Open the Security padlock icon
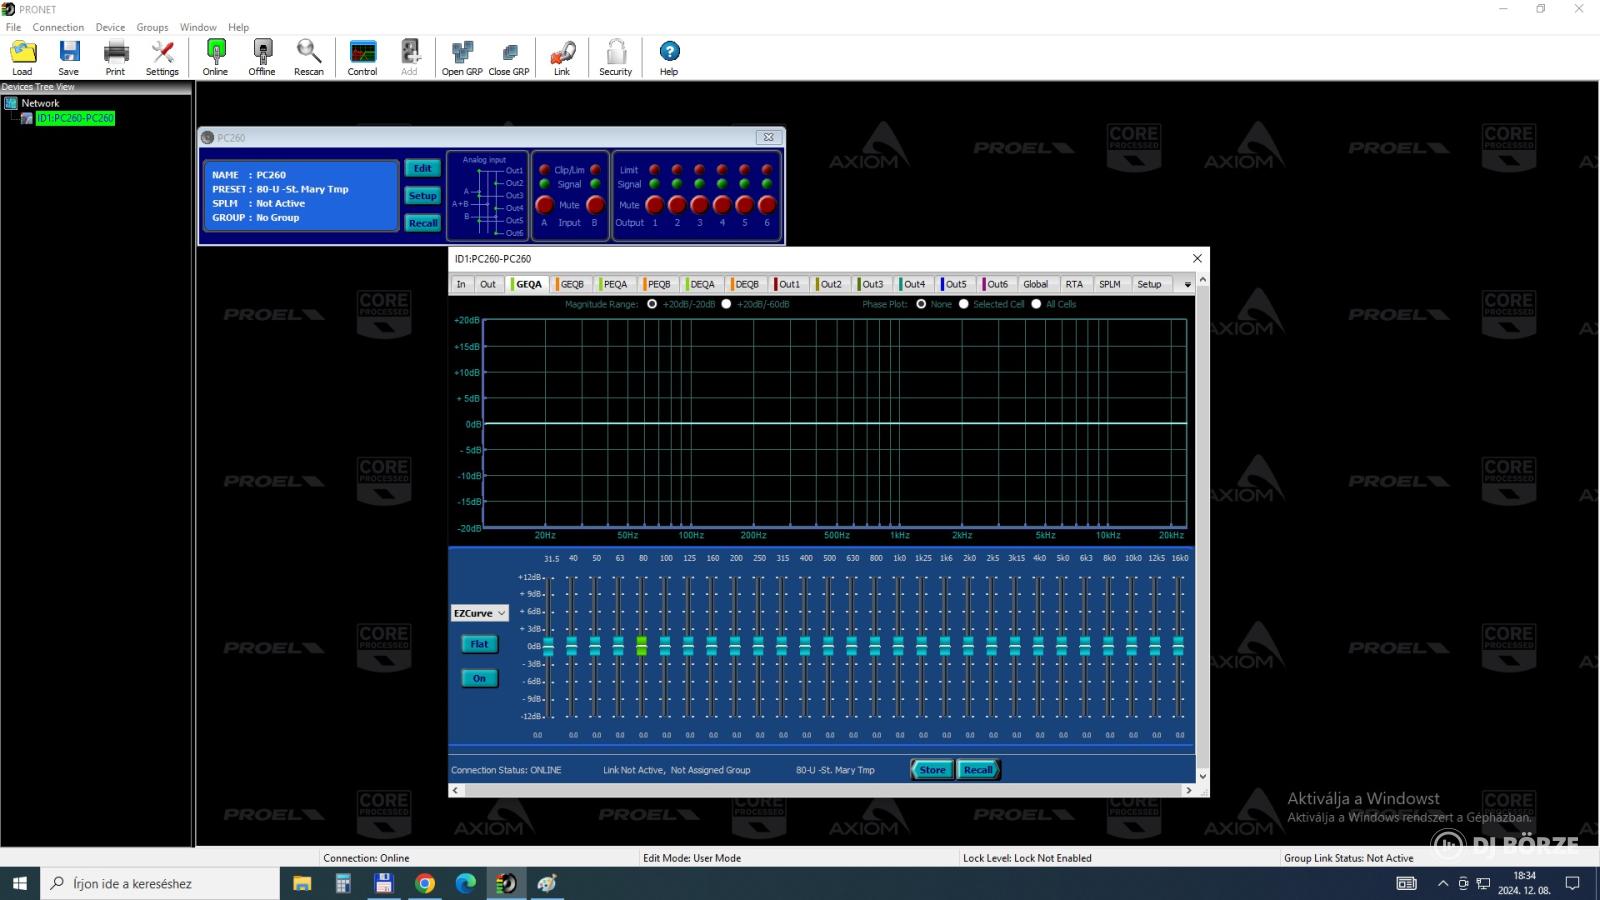This screenshot has width=1600, height=900. [616, 52]
